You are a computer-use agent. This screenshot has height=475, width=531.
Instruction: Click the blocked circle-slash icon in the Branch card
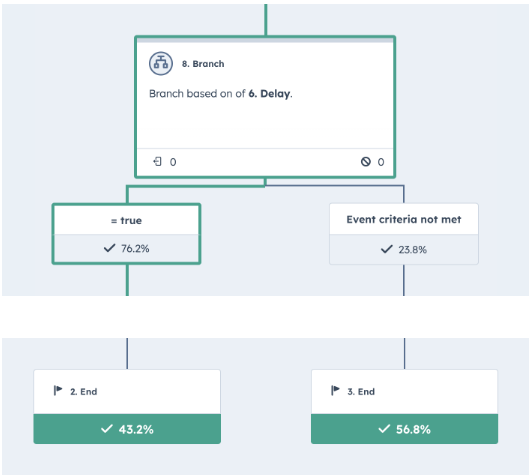tap(366, 161)
